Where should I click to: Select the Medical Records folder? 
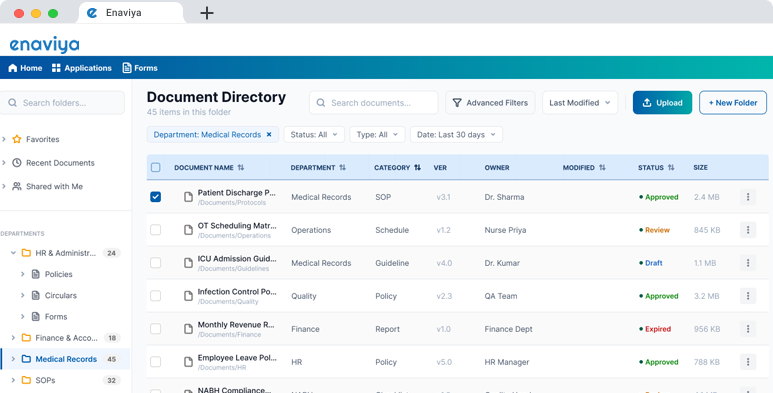[65, 359]
